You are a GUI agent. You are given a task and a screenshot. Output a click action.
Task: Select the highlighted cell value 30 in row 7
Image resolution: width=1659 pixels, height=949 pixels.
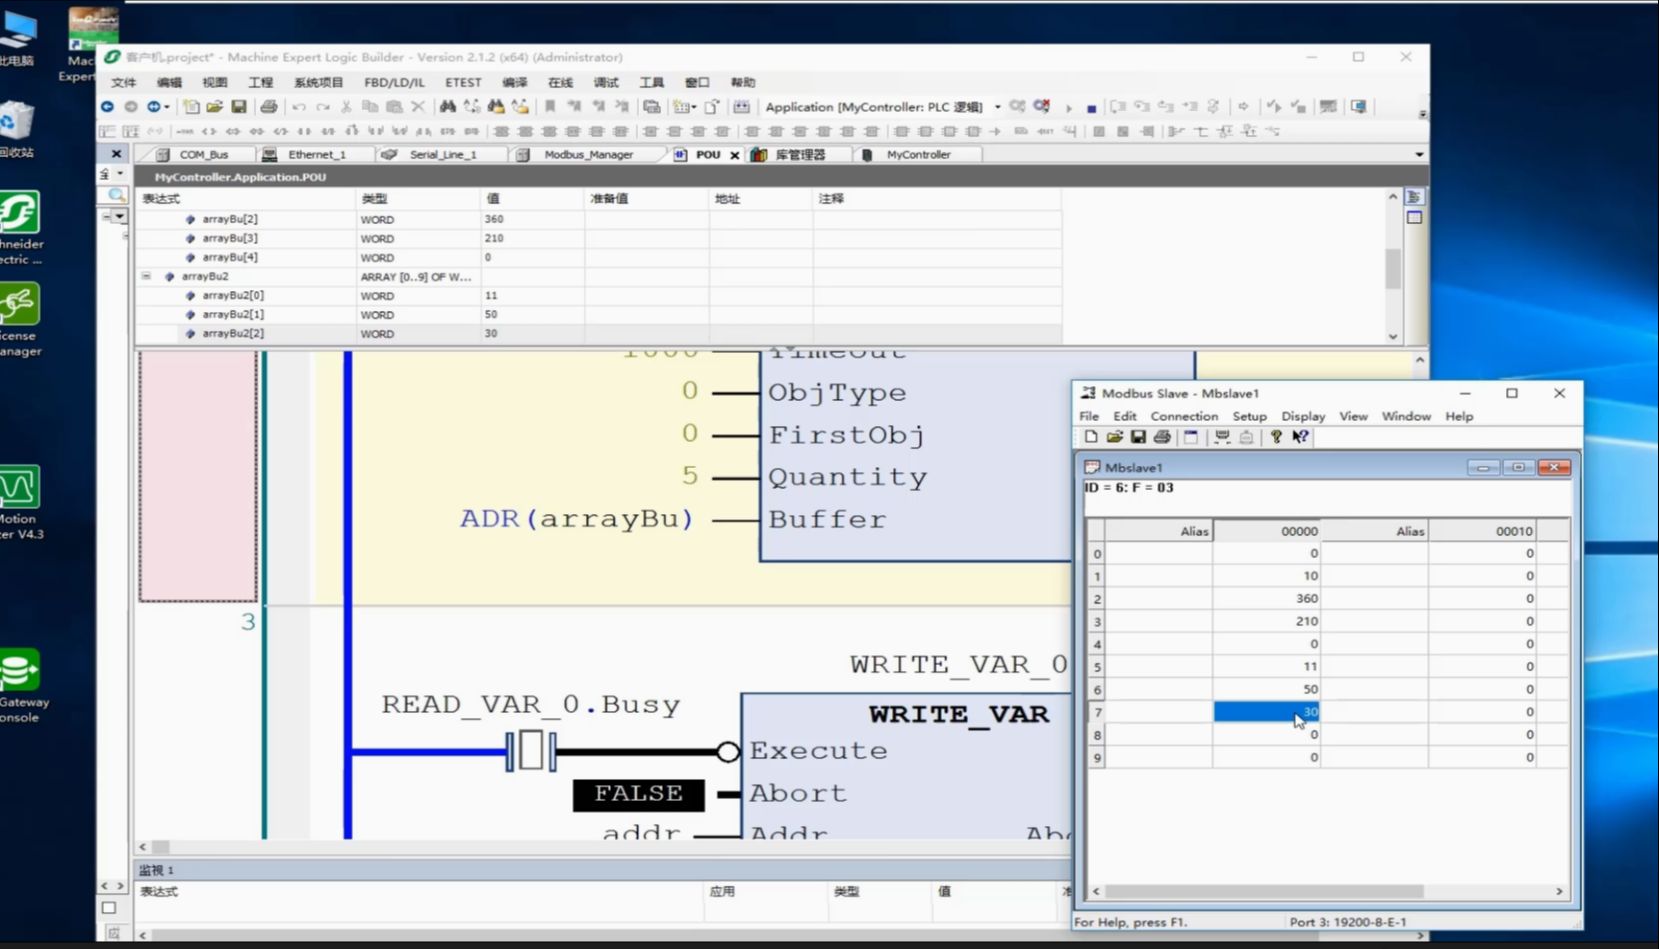coord(1266,712)
